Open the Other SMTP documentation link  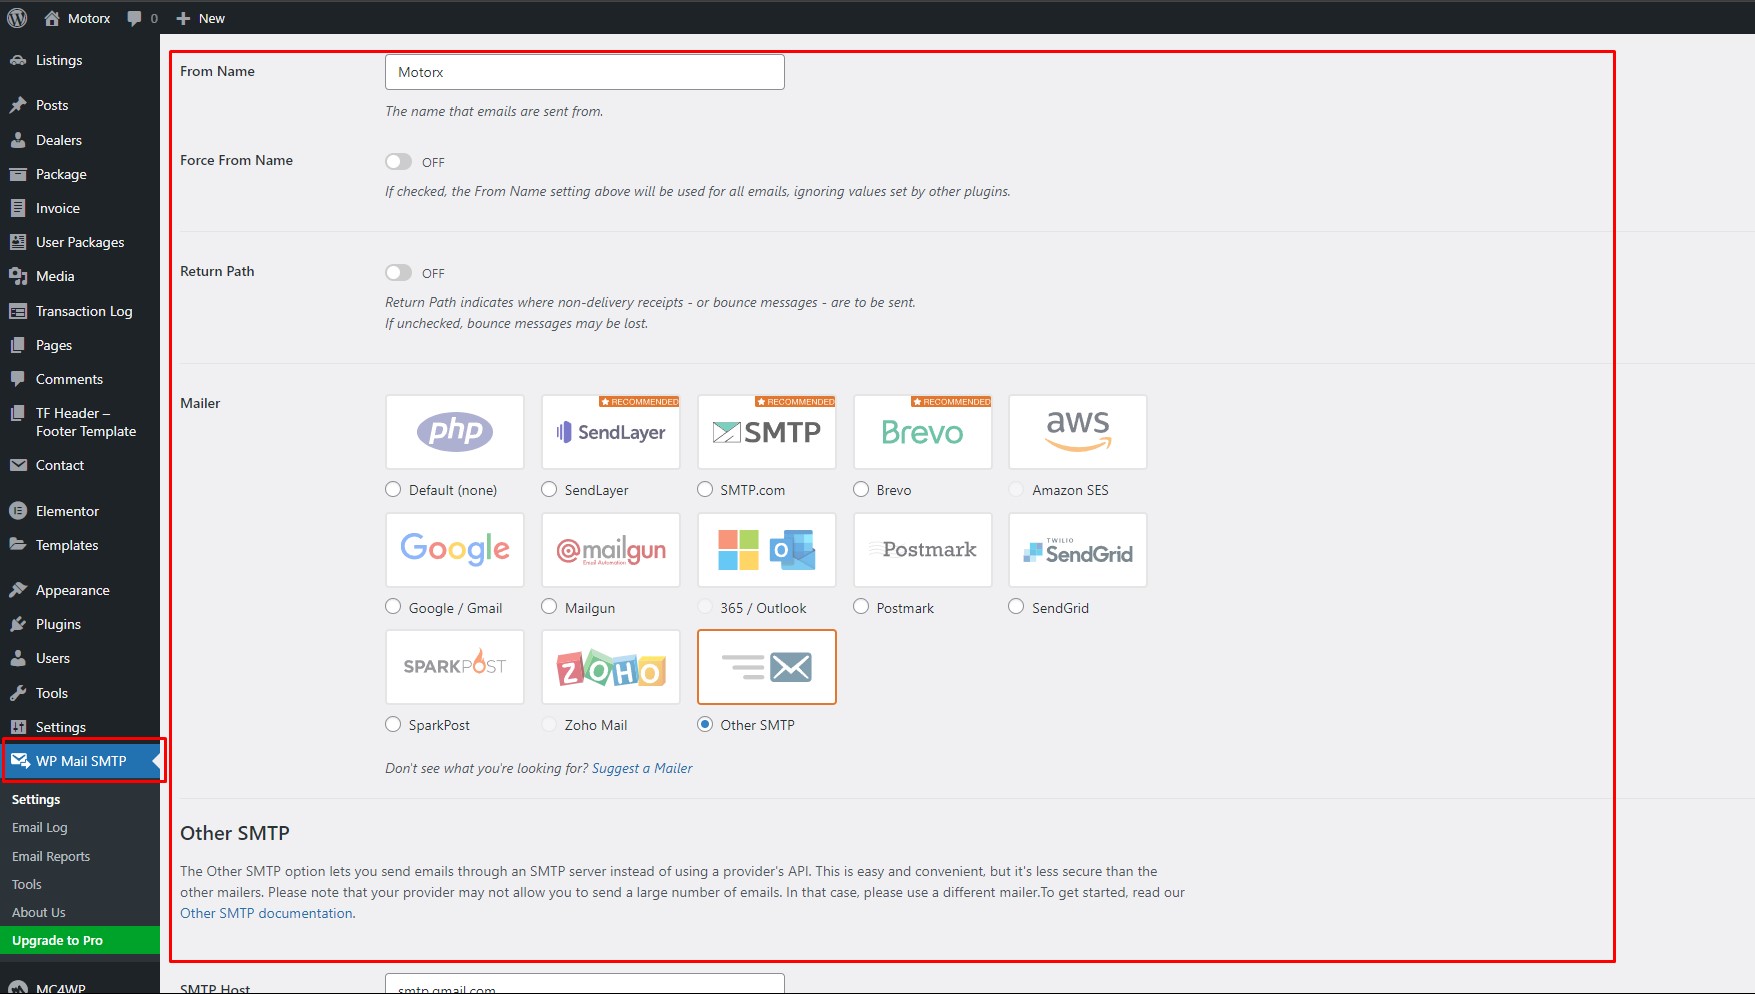tap(266, 913)
